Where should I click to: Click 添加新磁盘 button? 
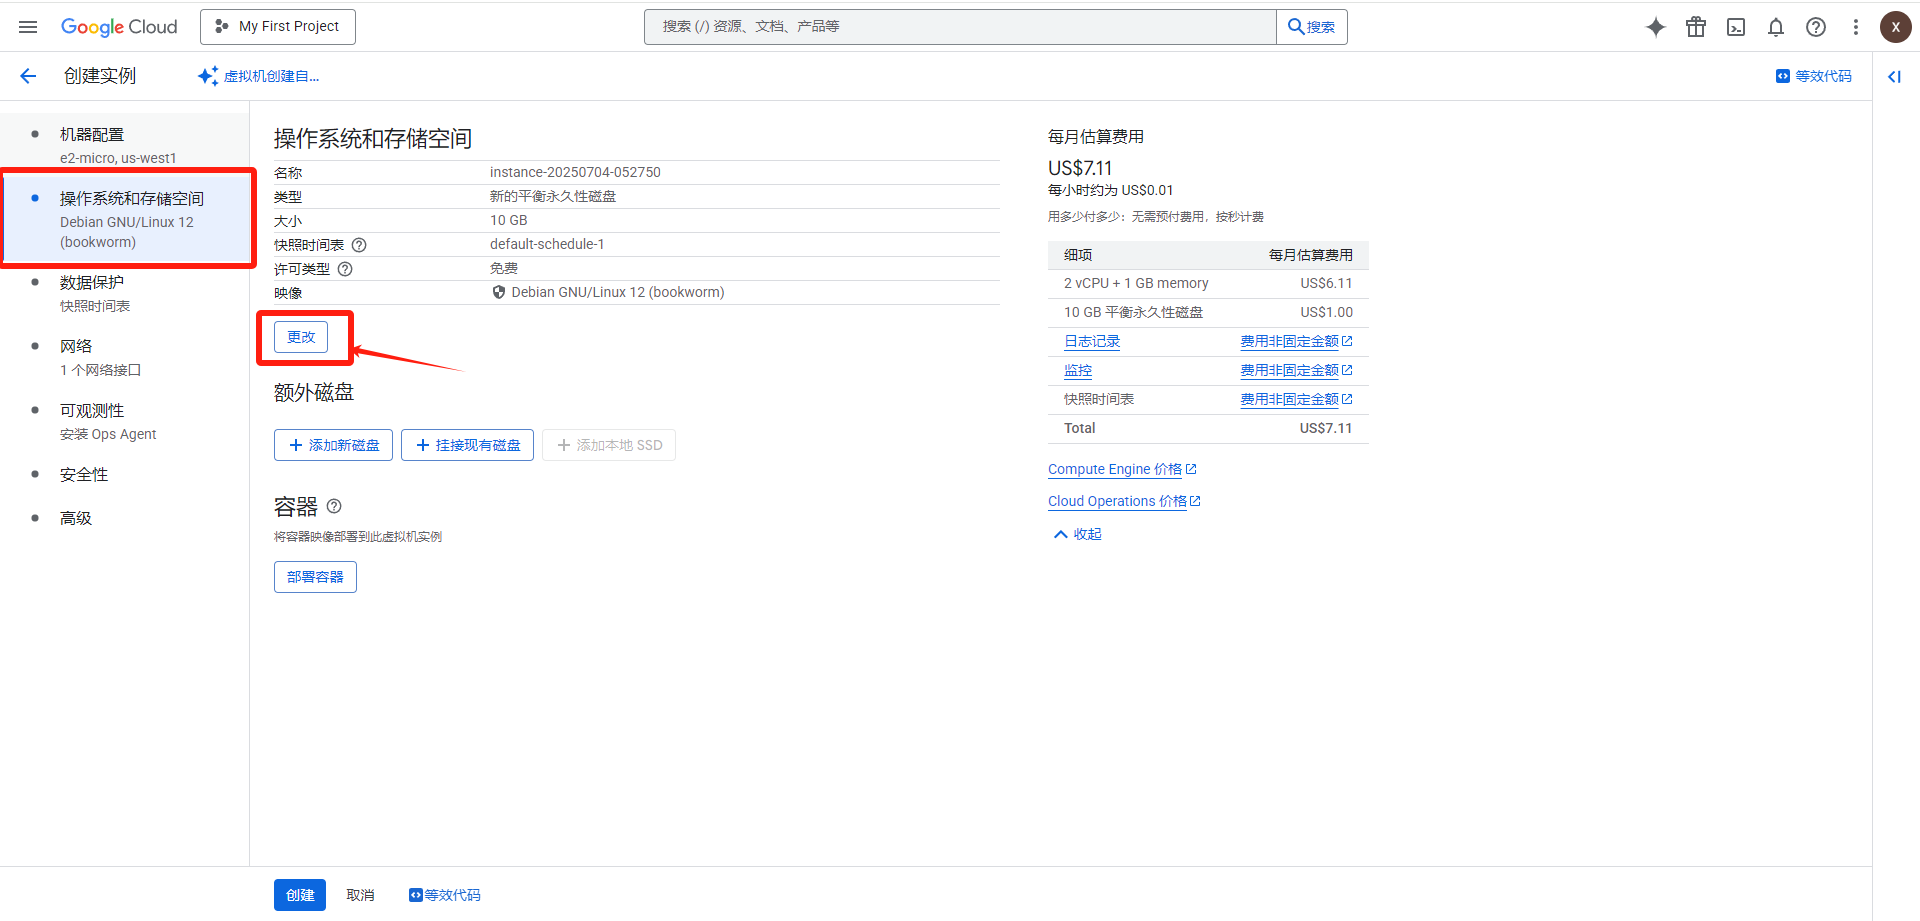[333, 445]
